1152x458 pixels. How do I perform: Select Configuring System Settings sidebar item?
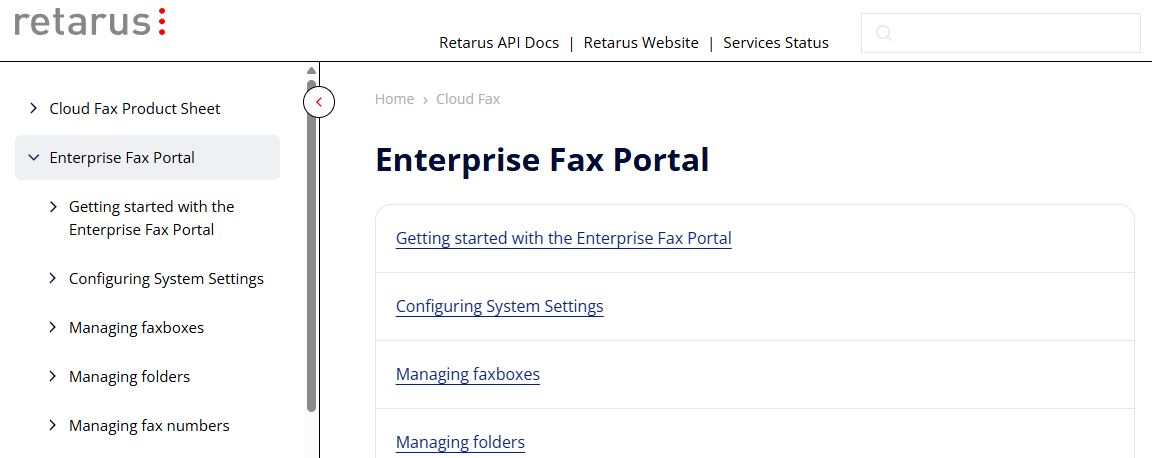coord(166,279)
